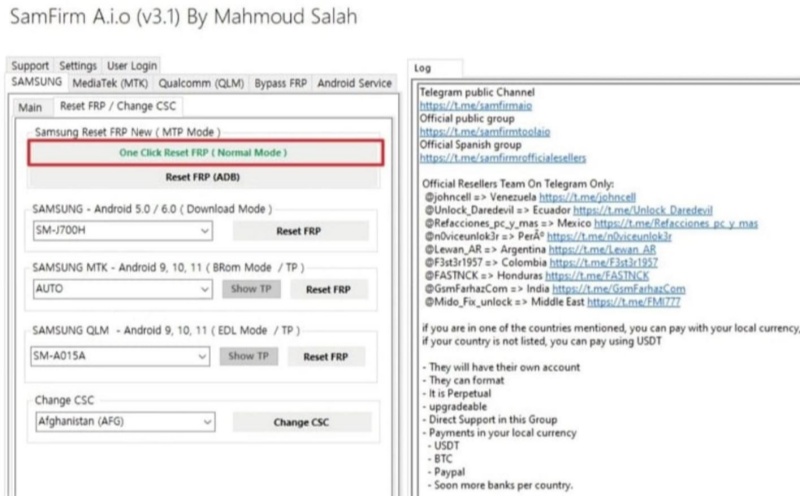
Task: Open the t.me/samfirmtoolaio group link
Action: click(x=485, y=132)
